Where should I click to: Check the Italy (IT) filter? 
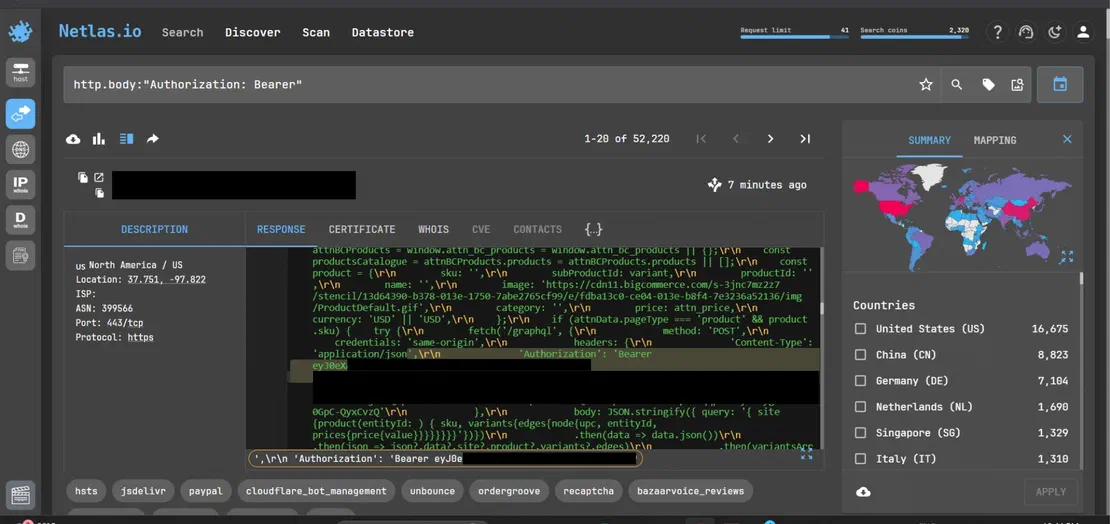(x=860, y=459)
